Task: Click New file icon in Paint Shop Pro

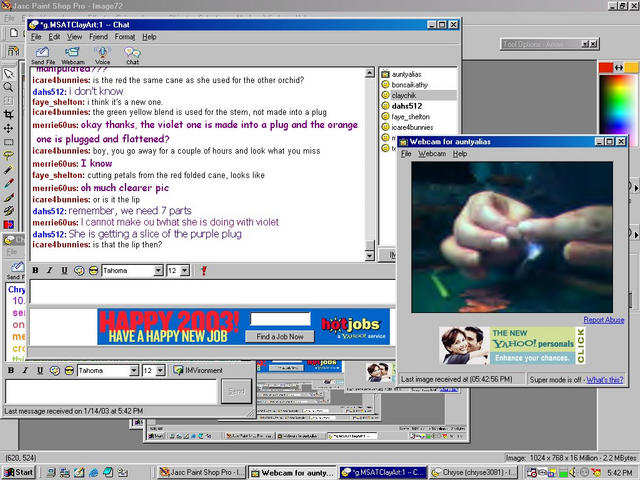Action: tap(14, 33)
